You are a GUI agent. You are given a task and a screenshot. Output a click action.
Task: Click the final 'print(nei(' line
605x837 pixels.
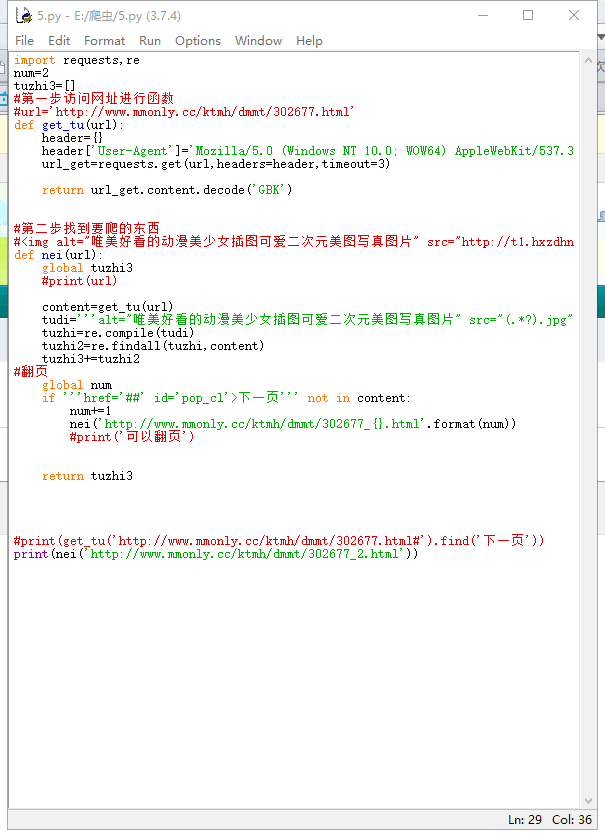(216, 554)
